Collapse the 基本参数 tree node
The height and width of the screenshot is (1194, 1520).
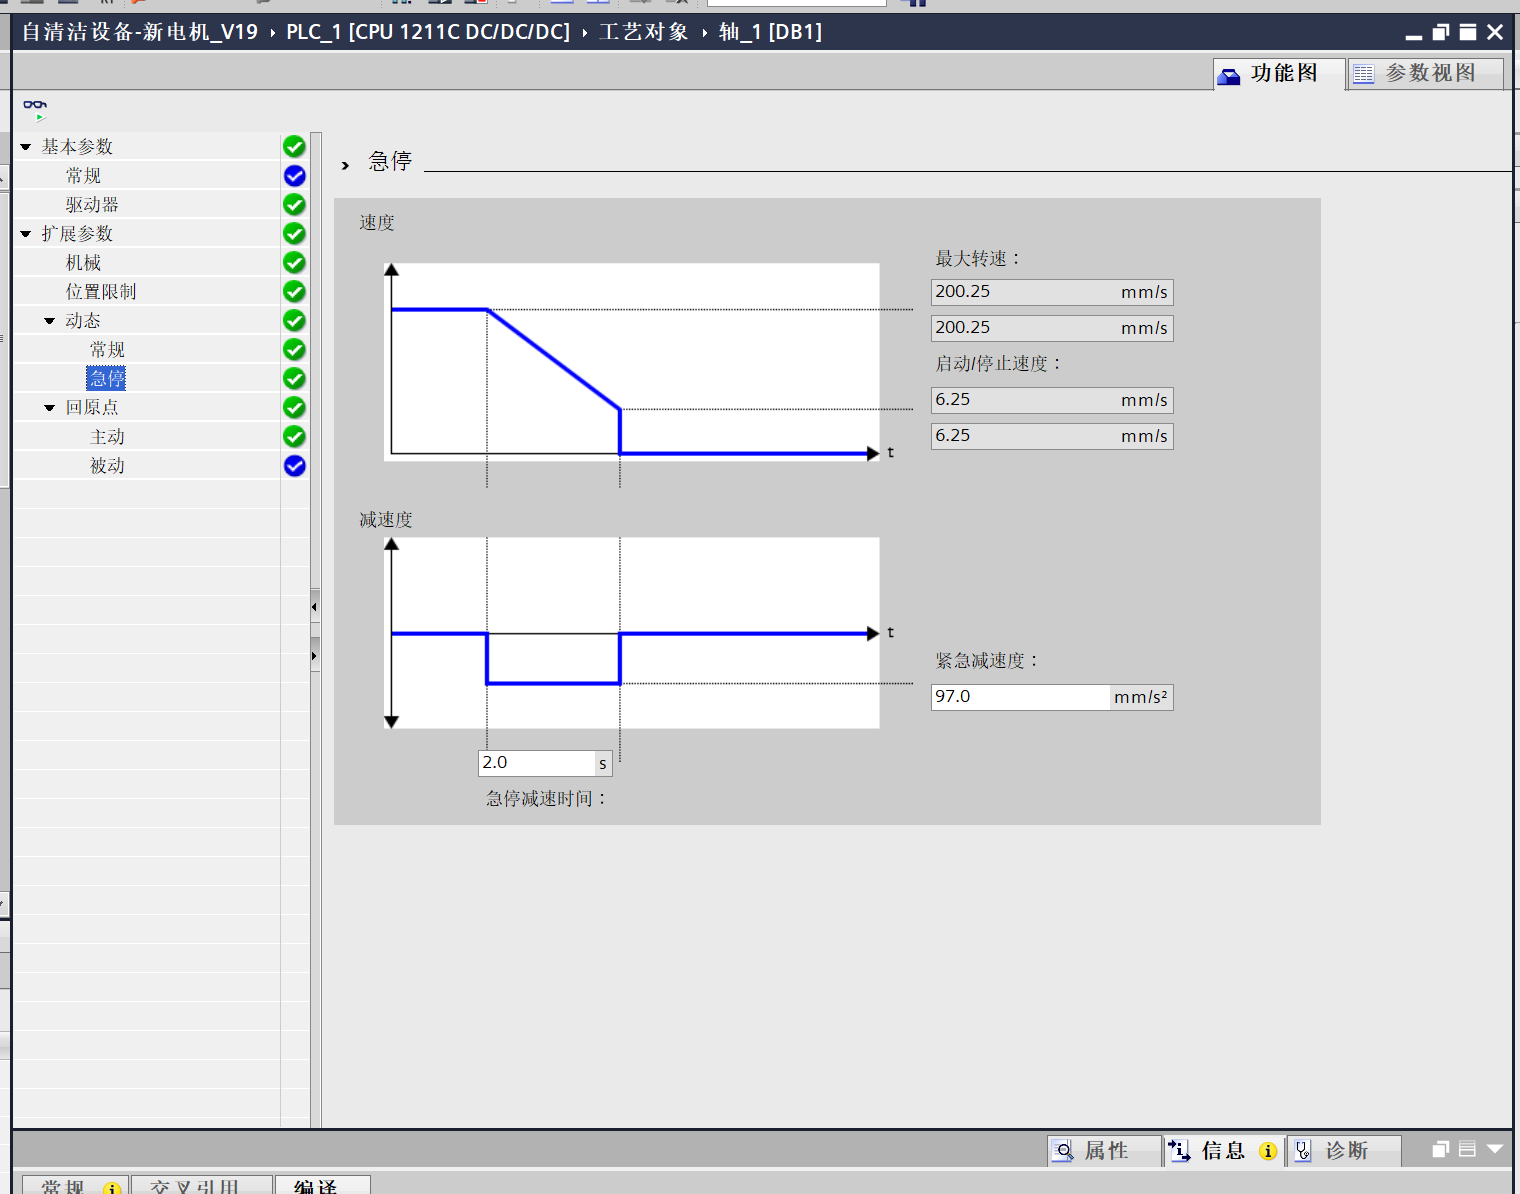click(26, 147)
